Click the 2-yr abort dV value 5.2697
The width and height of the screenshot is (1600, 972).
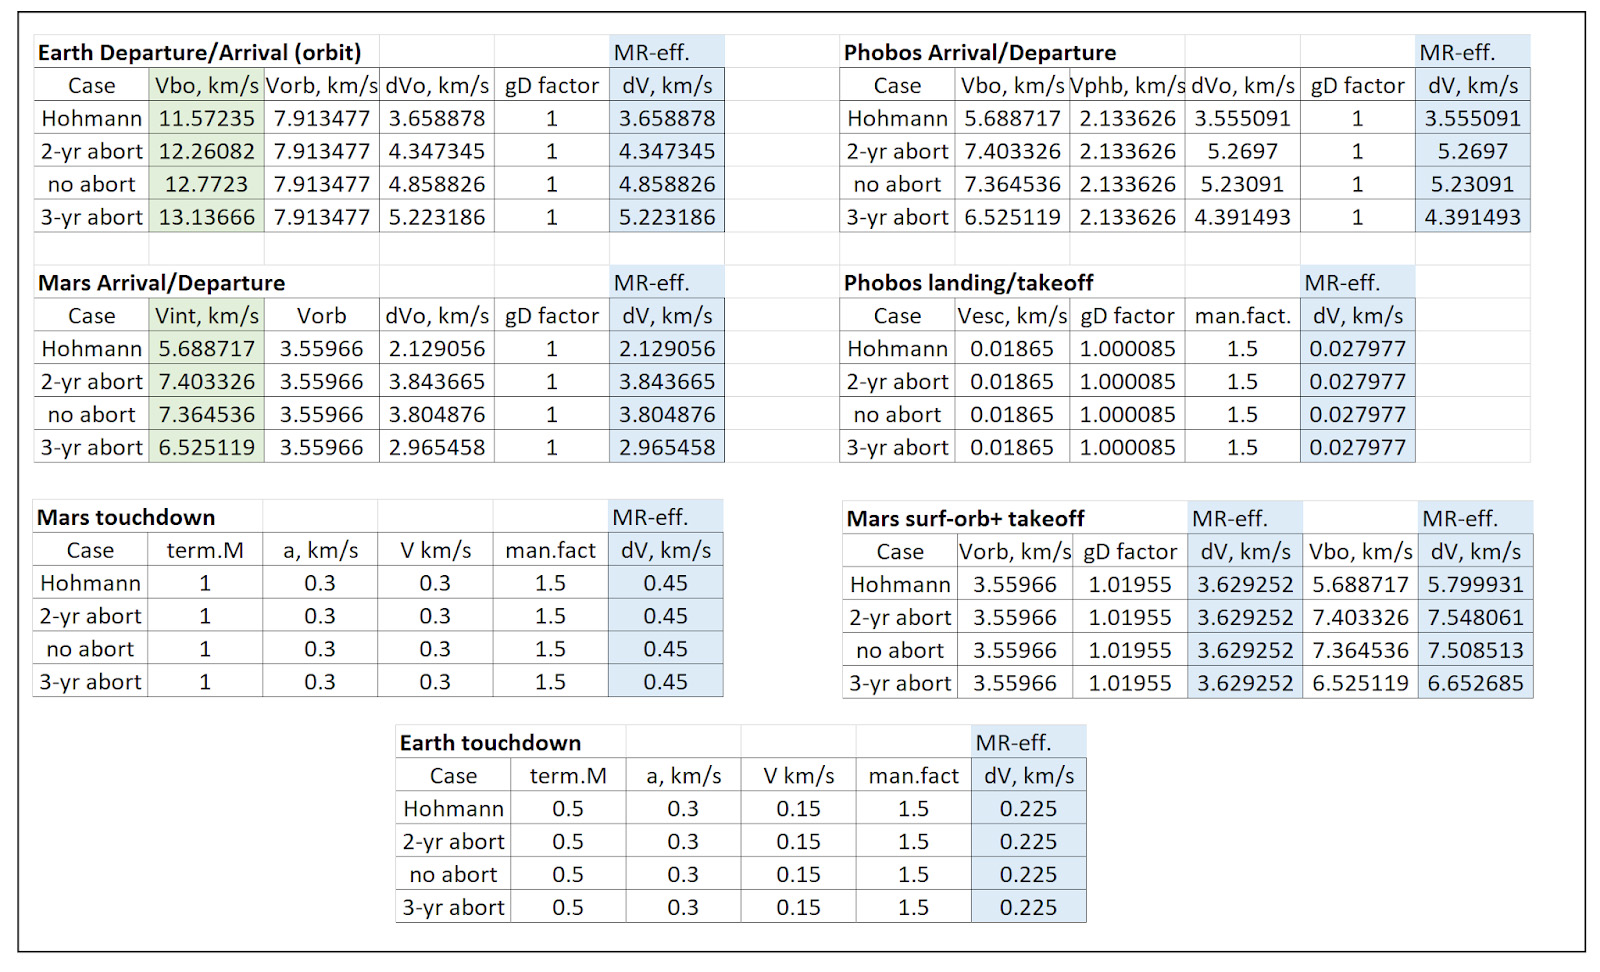click(1472, 151)
